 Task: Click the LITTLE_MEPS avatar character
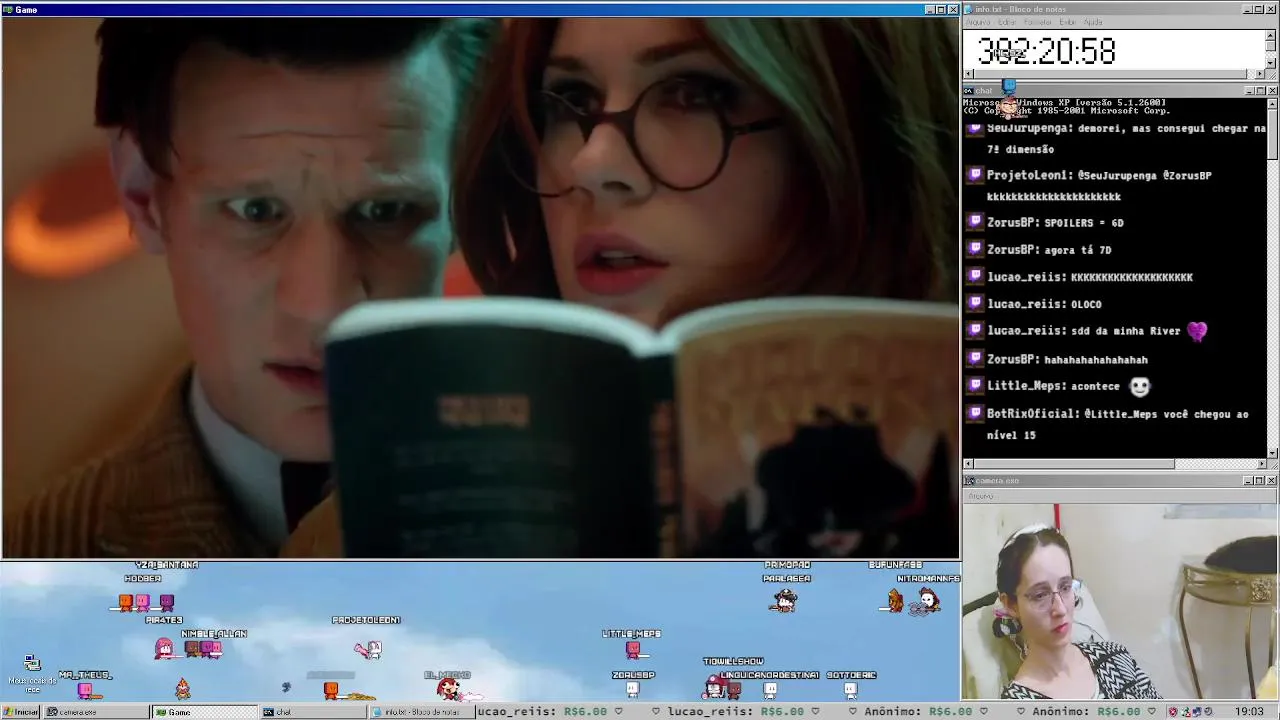pos(632,651)
